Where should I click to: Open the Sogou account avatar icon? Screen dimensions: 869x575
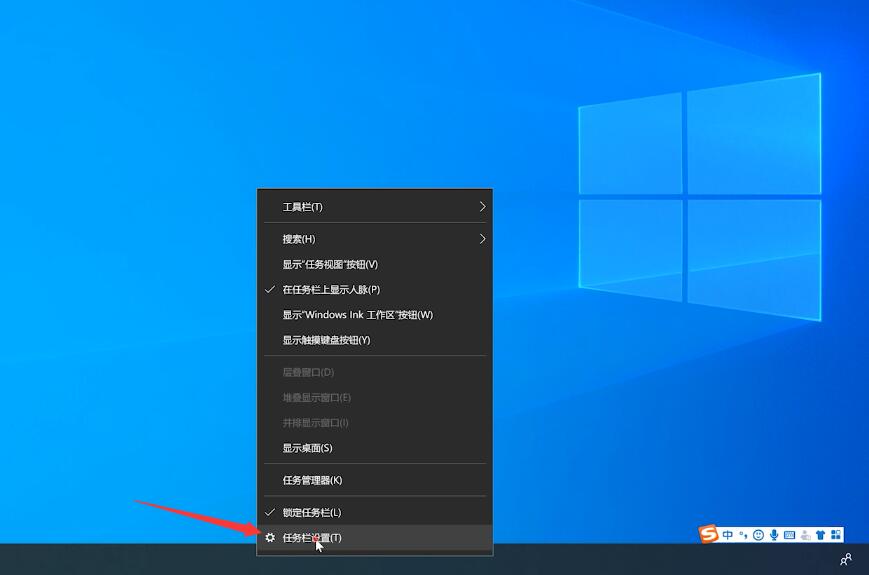click(805, 535)
